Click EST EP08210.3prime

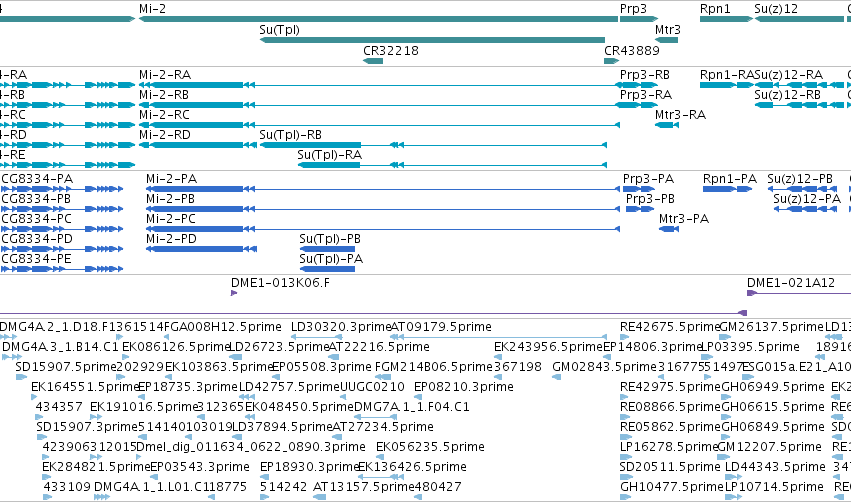(x=463, y=387)
